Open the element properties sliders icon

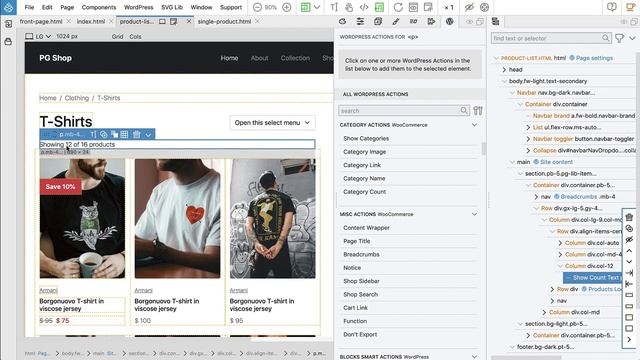tap(360, 22)
